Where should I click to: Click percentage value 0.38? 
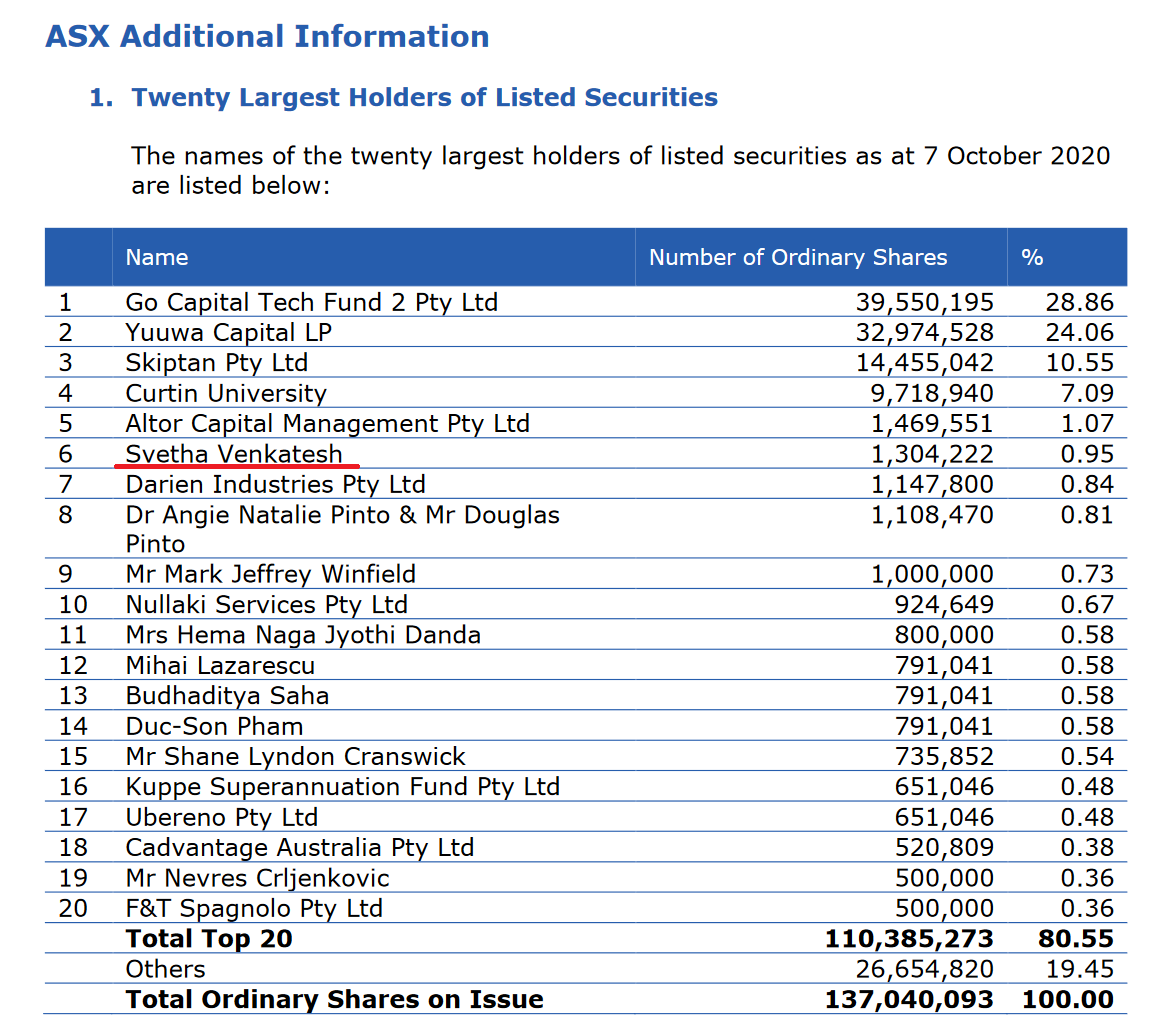pos(1087,848)
